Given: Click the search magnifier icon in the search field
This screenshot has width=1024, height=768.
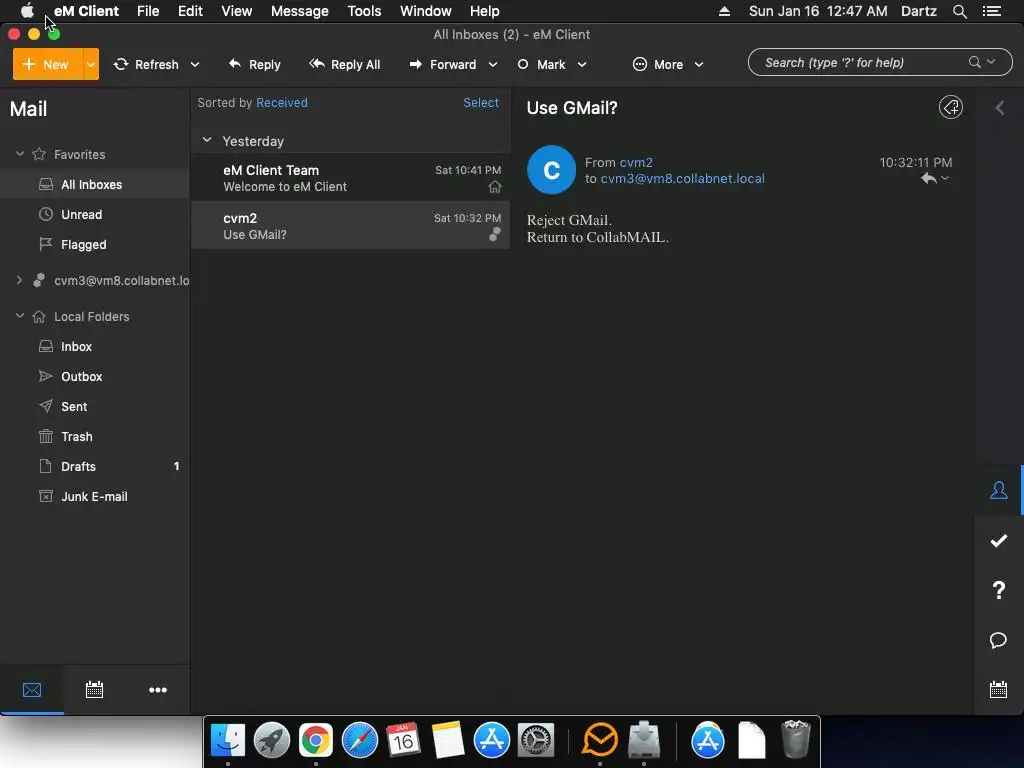Looking at the screenshot, I should pyautogui.click(x=974, y=62).
